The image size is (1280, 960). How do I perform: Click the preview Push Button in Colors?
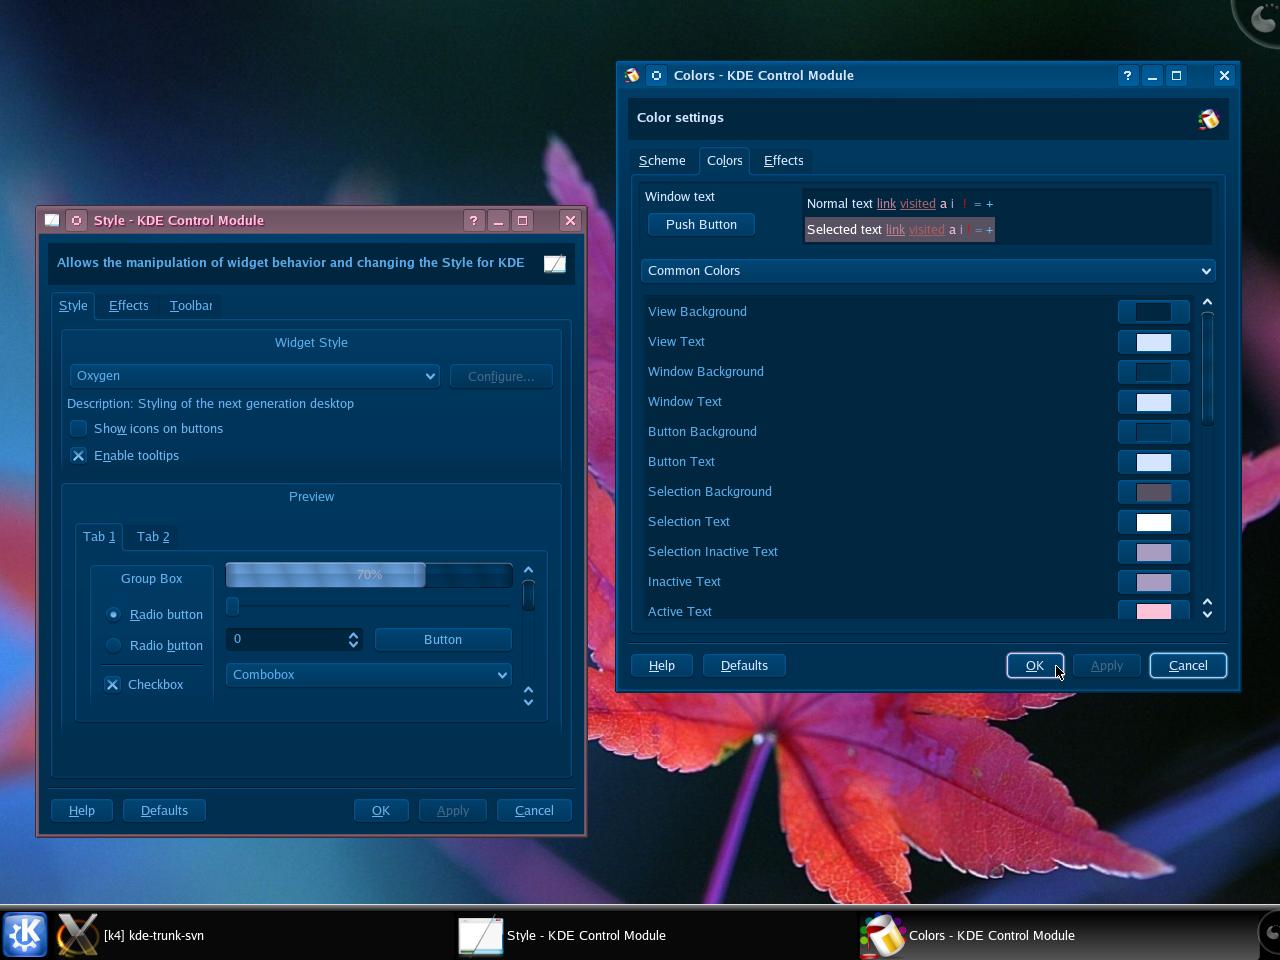pos(701,224)
